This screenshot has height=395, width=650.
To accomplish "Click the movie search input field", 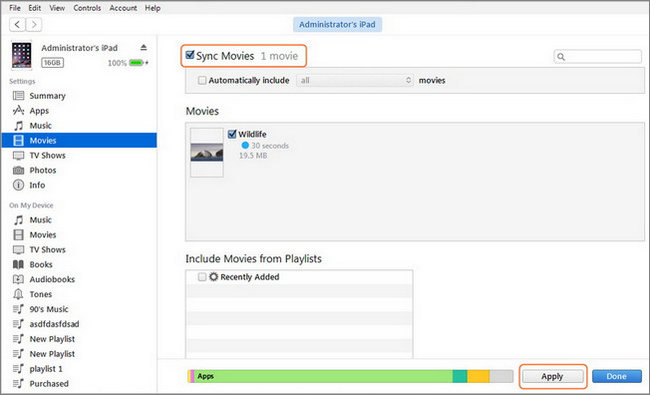I will [598, 57].
